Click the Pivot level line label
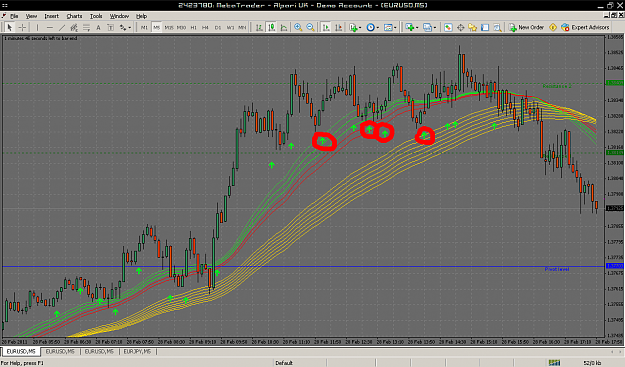 pyautogui.click(x=557, y=269)
